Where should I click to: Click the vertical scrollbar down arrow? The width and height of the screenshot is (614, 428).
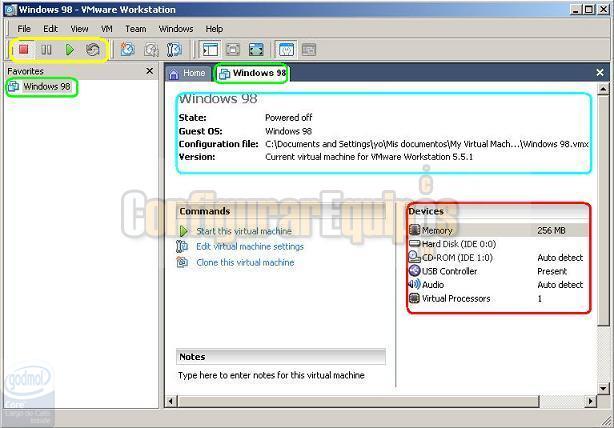(603, 388)
